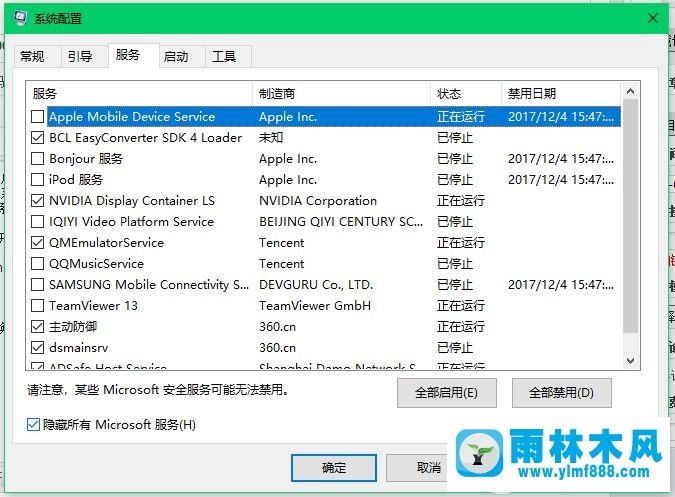The height and width of the screenshot is (497, 675).
Task: Sort by the 状态 column header
Action: pos(466,93)
